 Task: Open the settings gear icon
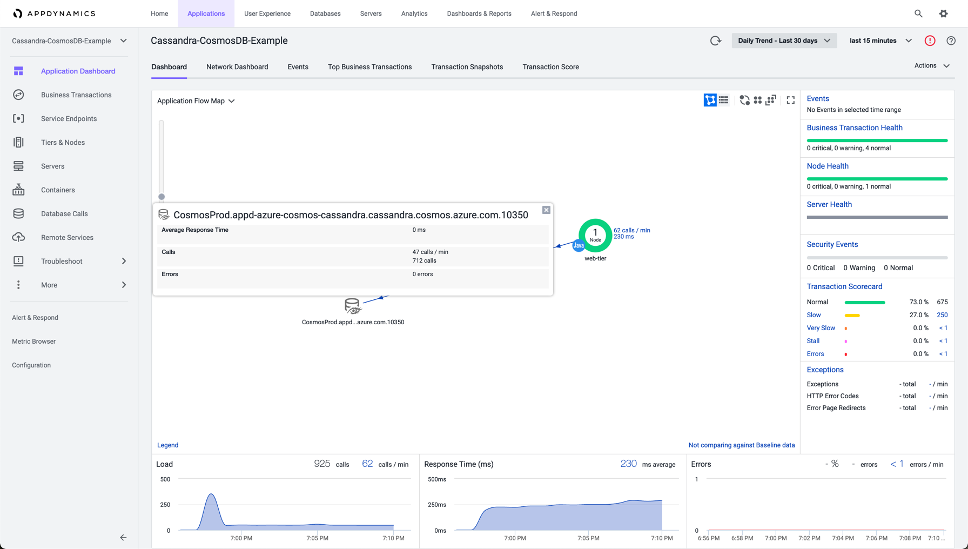(x=943, y=14)
